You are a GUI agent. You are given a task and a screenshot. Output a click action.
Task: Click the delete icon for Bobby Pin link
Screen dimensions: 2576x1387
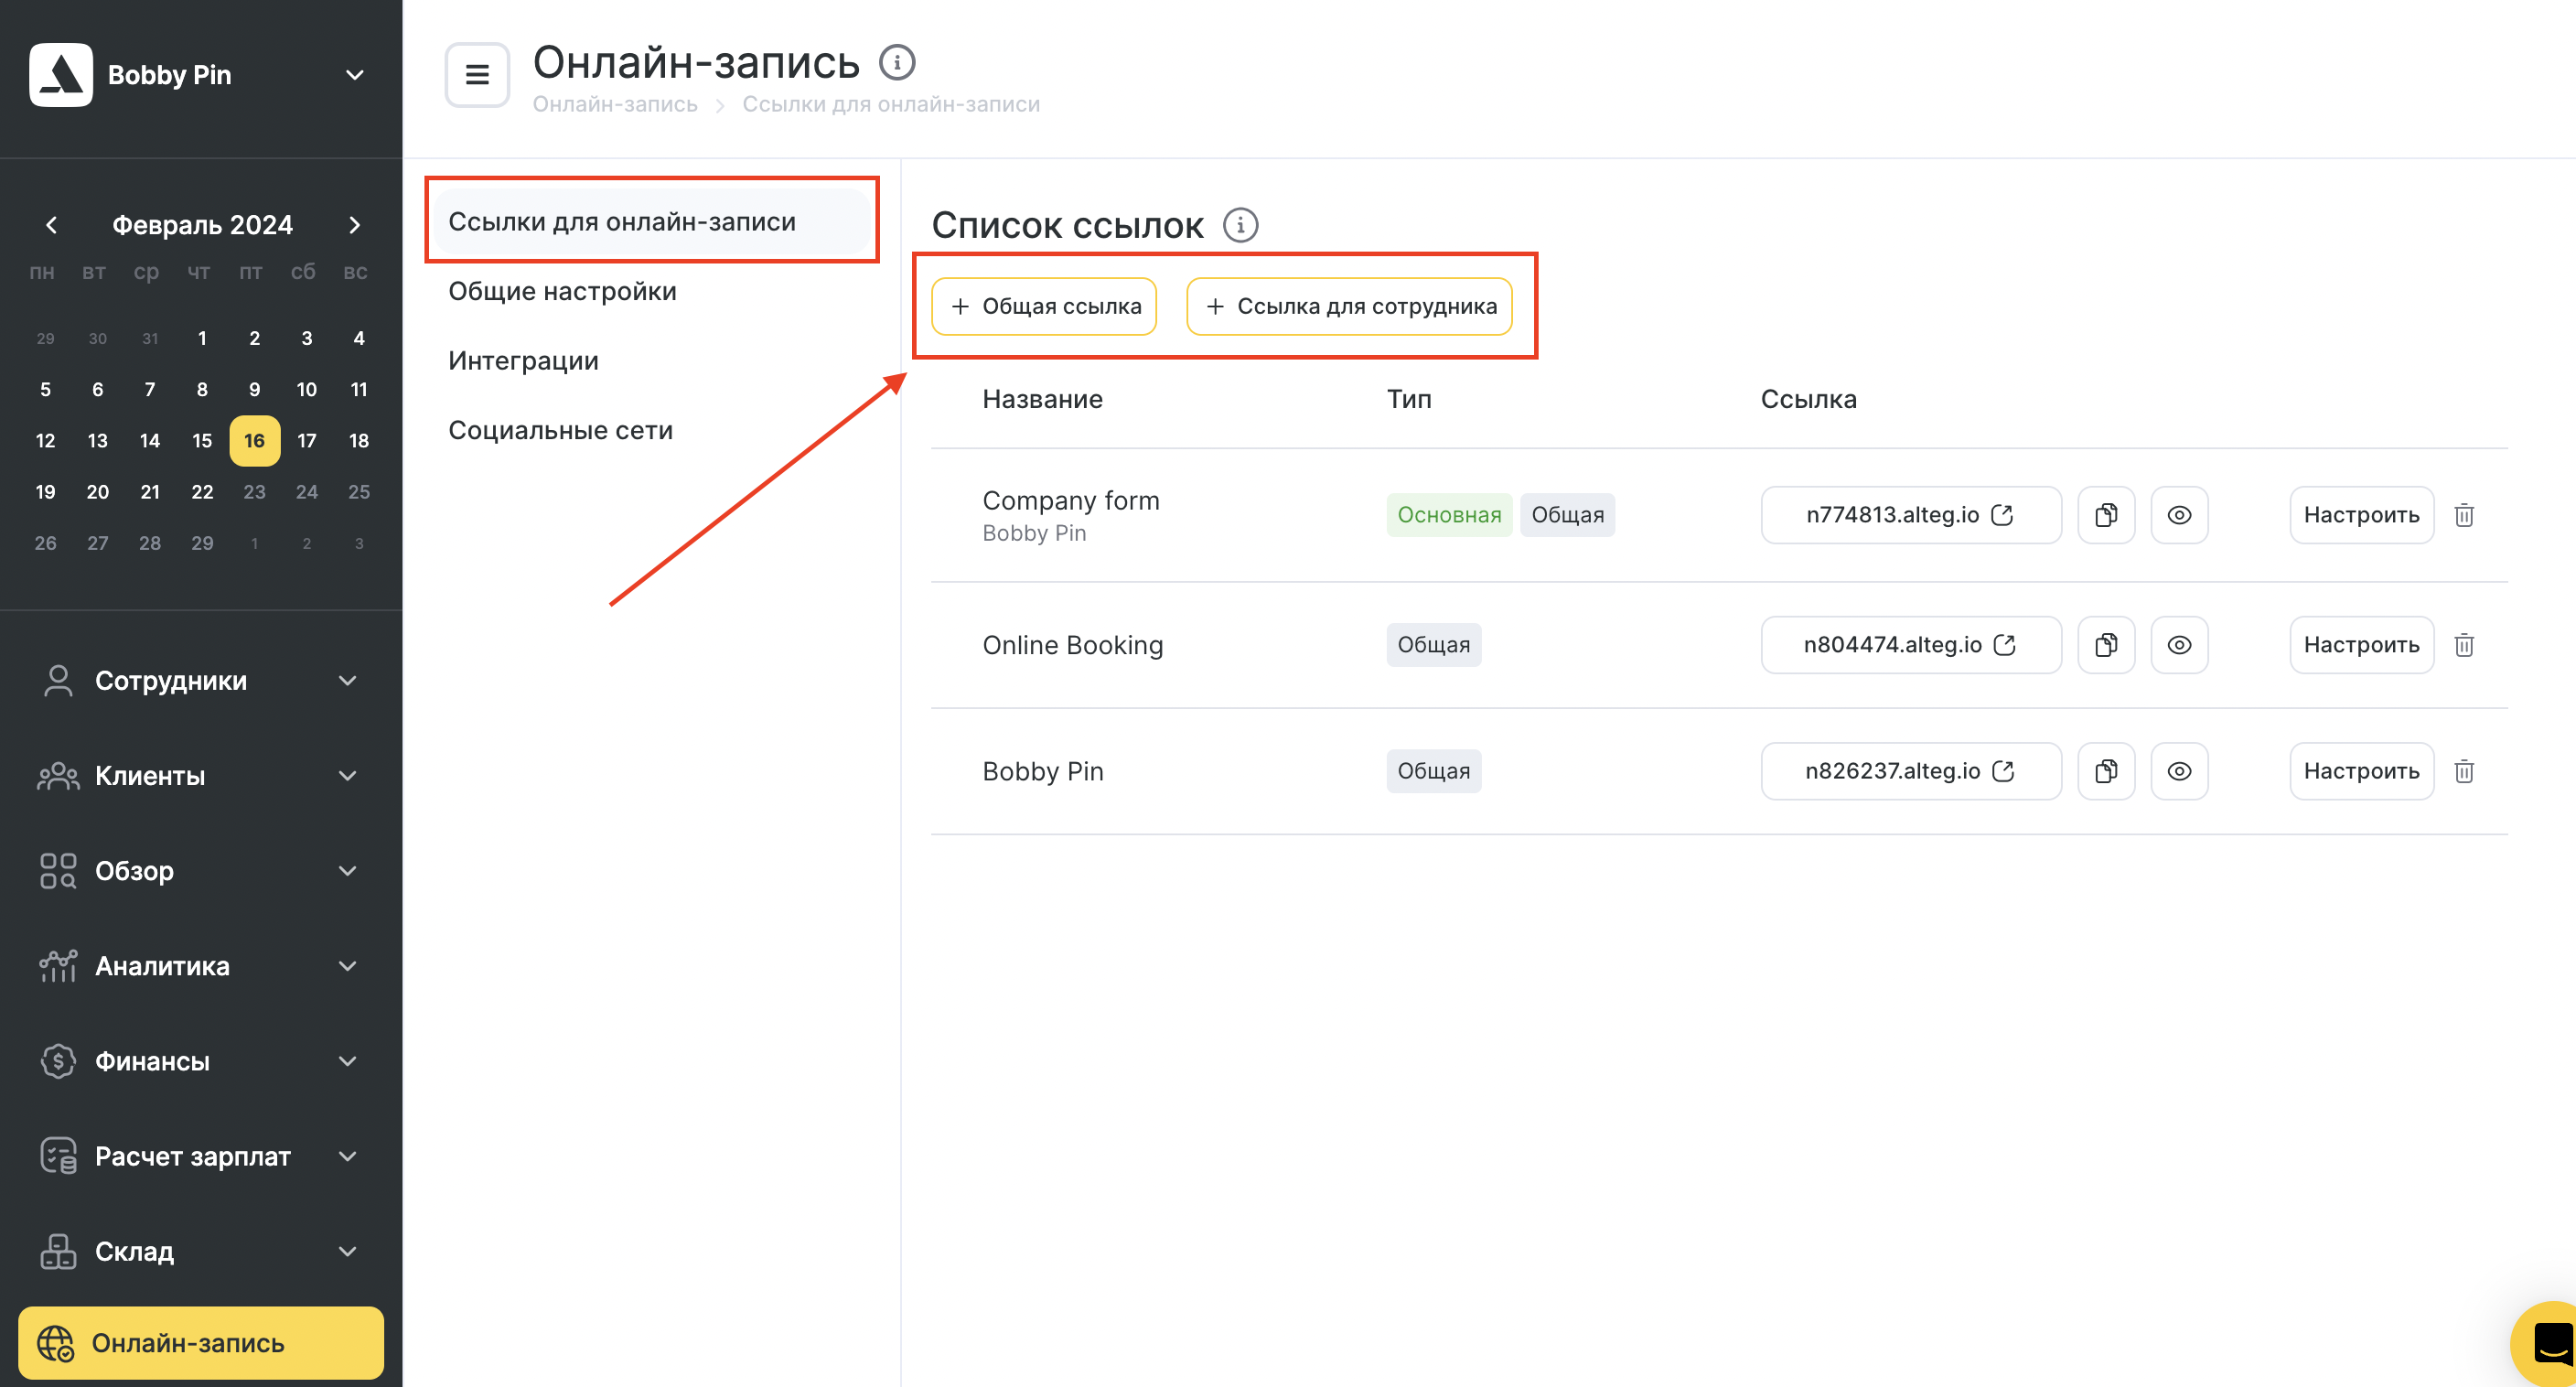coord(2463,770)
